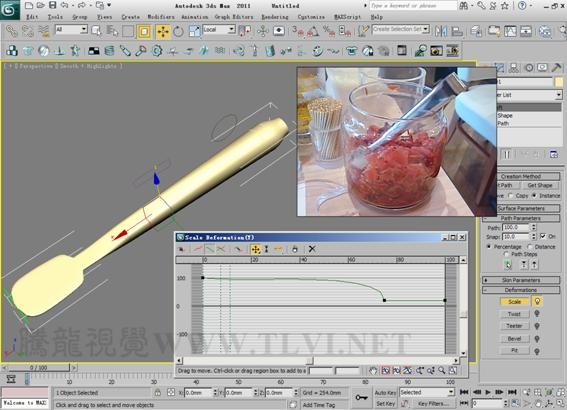Click the Pan hand icon in Scale Deformation
567x410 pixels.
373,371
